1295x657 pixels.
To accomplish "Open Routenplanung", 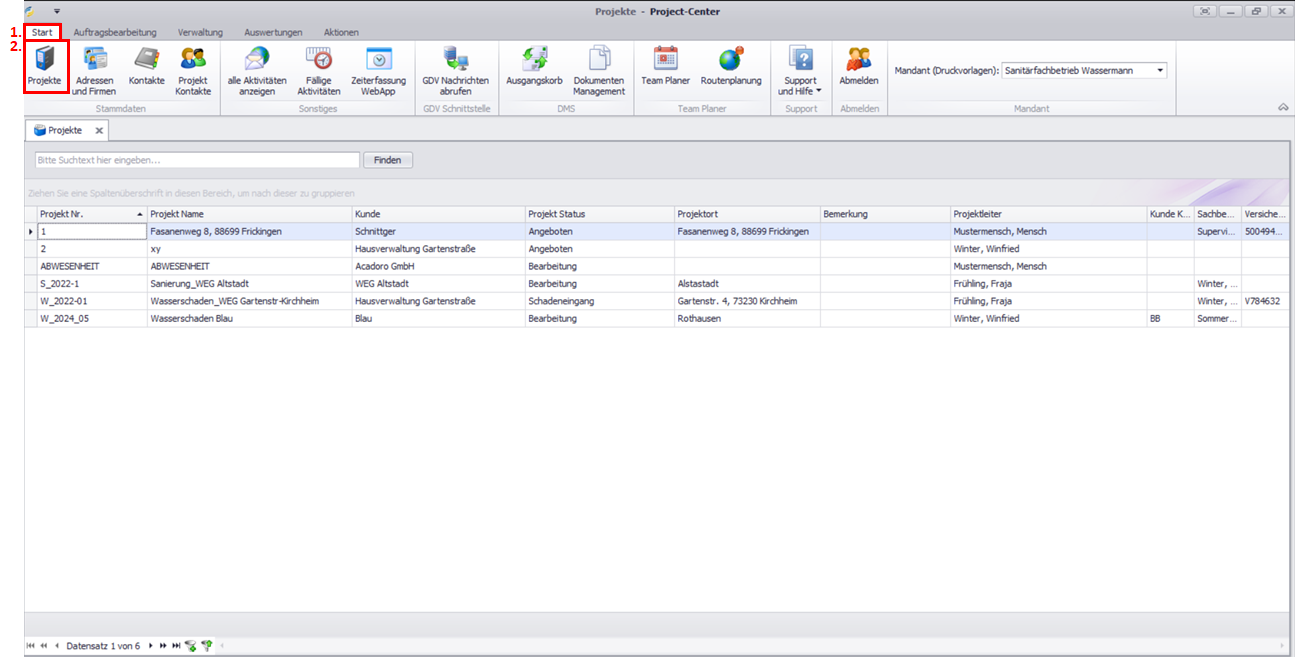I will pyautogui.click(x=731, y=66).
